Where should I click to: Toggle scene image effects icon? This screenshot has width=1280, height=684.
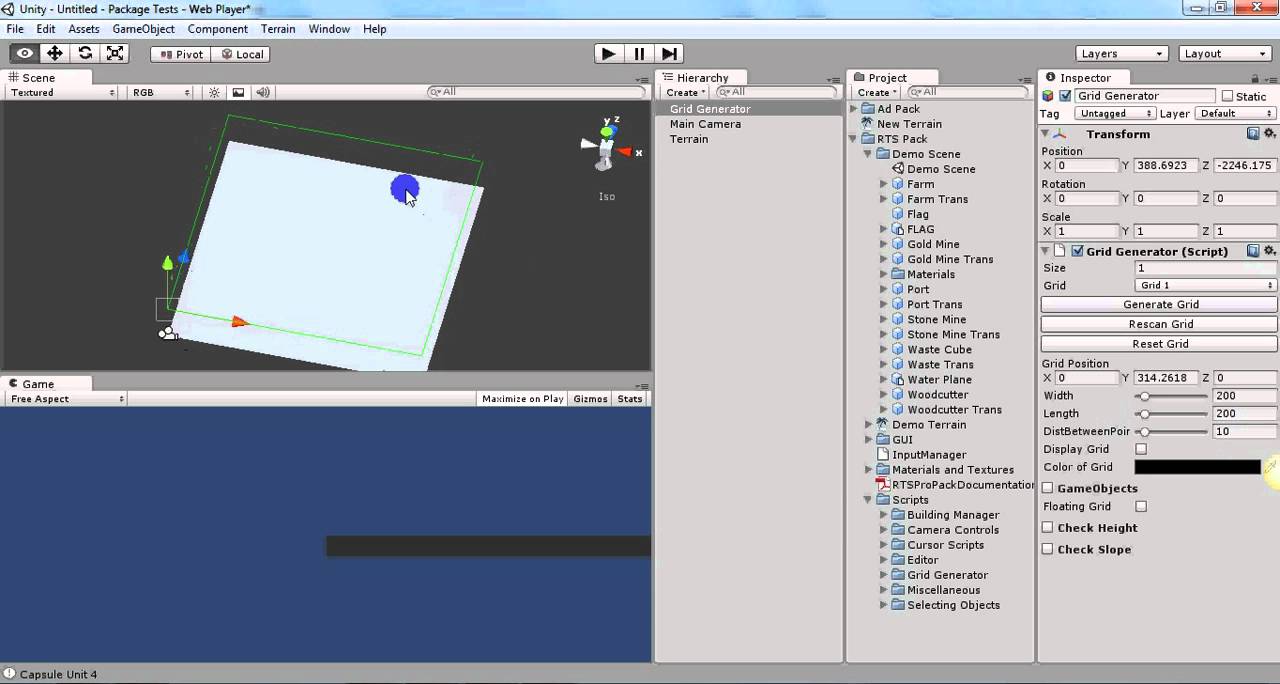[238, 92]
